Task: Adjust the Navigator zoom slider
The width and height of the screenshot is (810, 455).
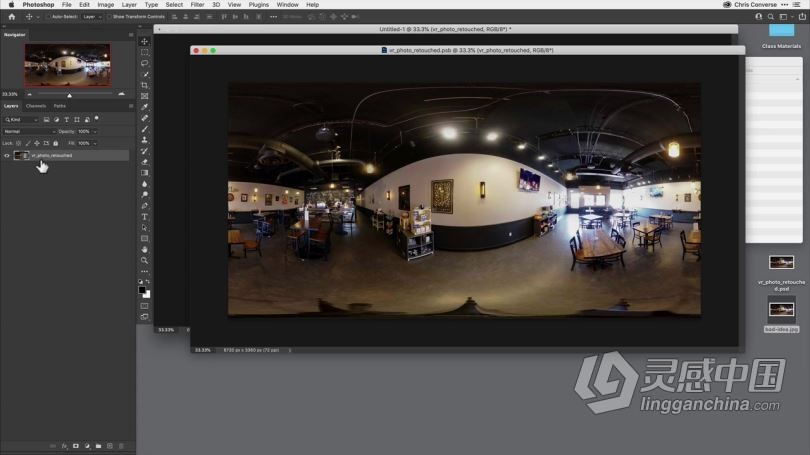Action: (x=69, y=95)
